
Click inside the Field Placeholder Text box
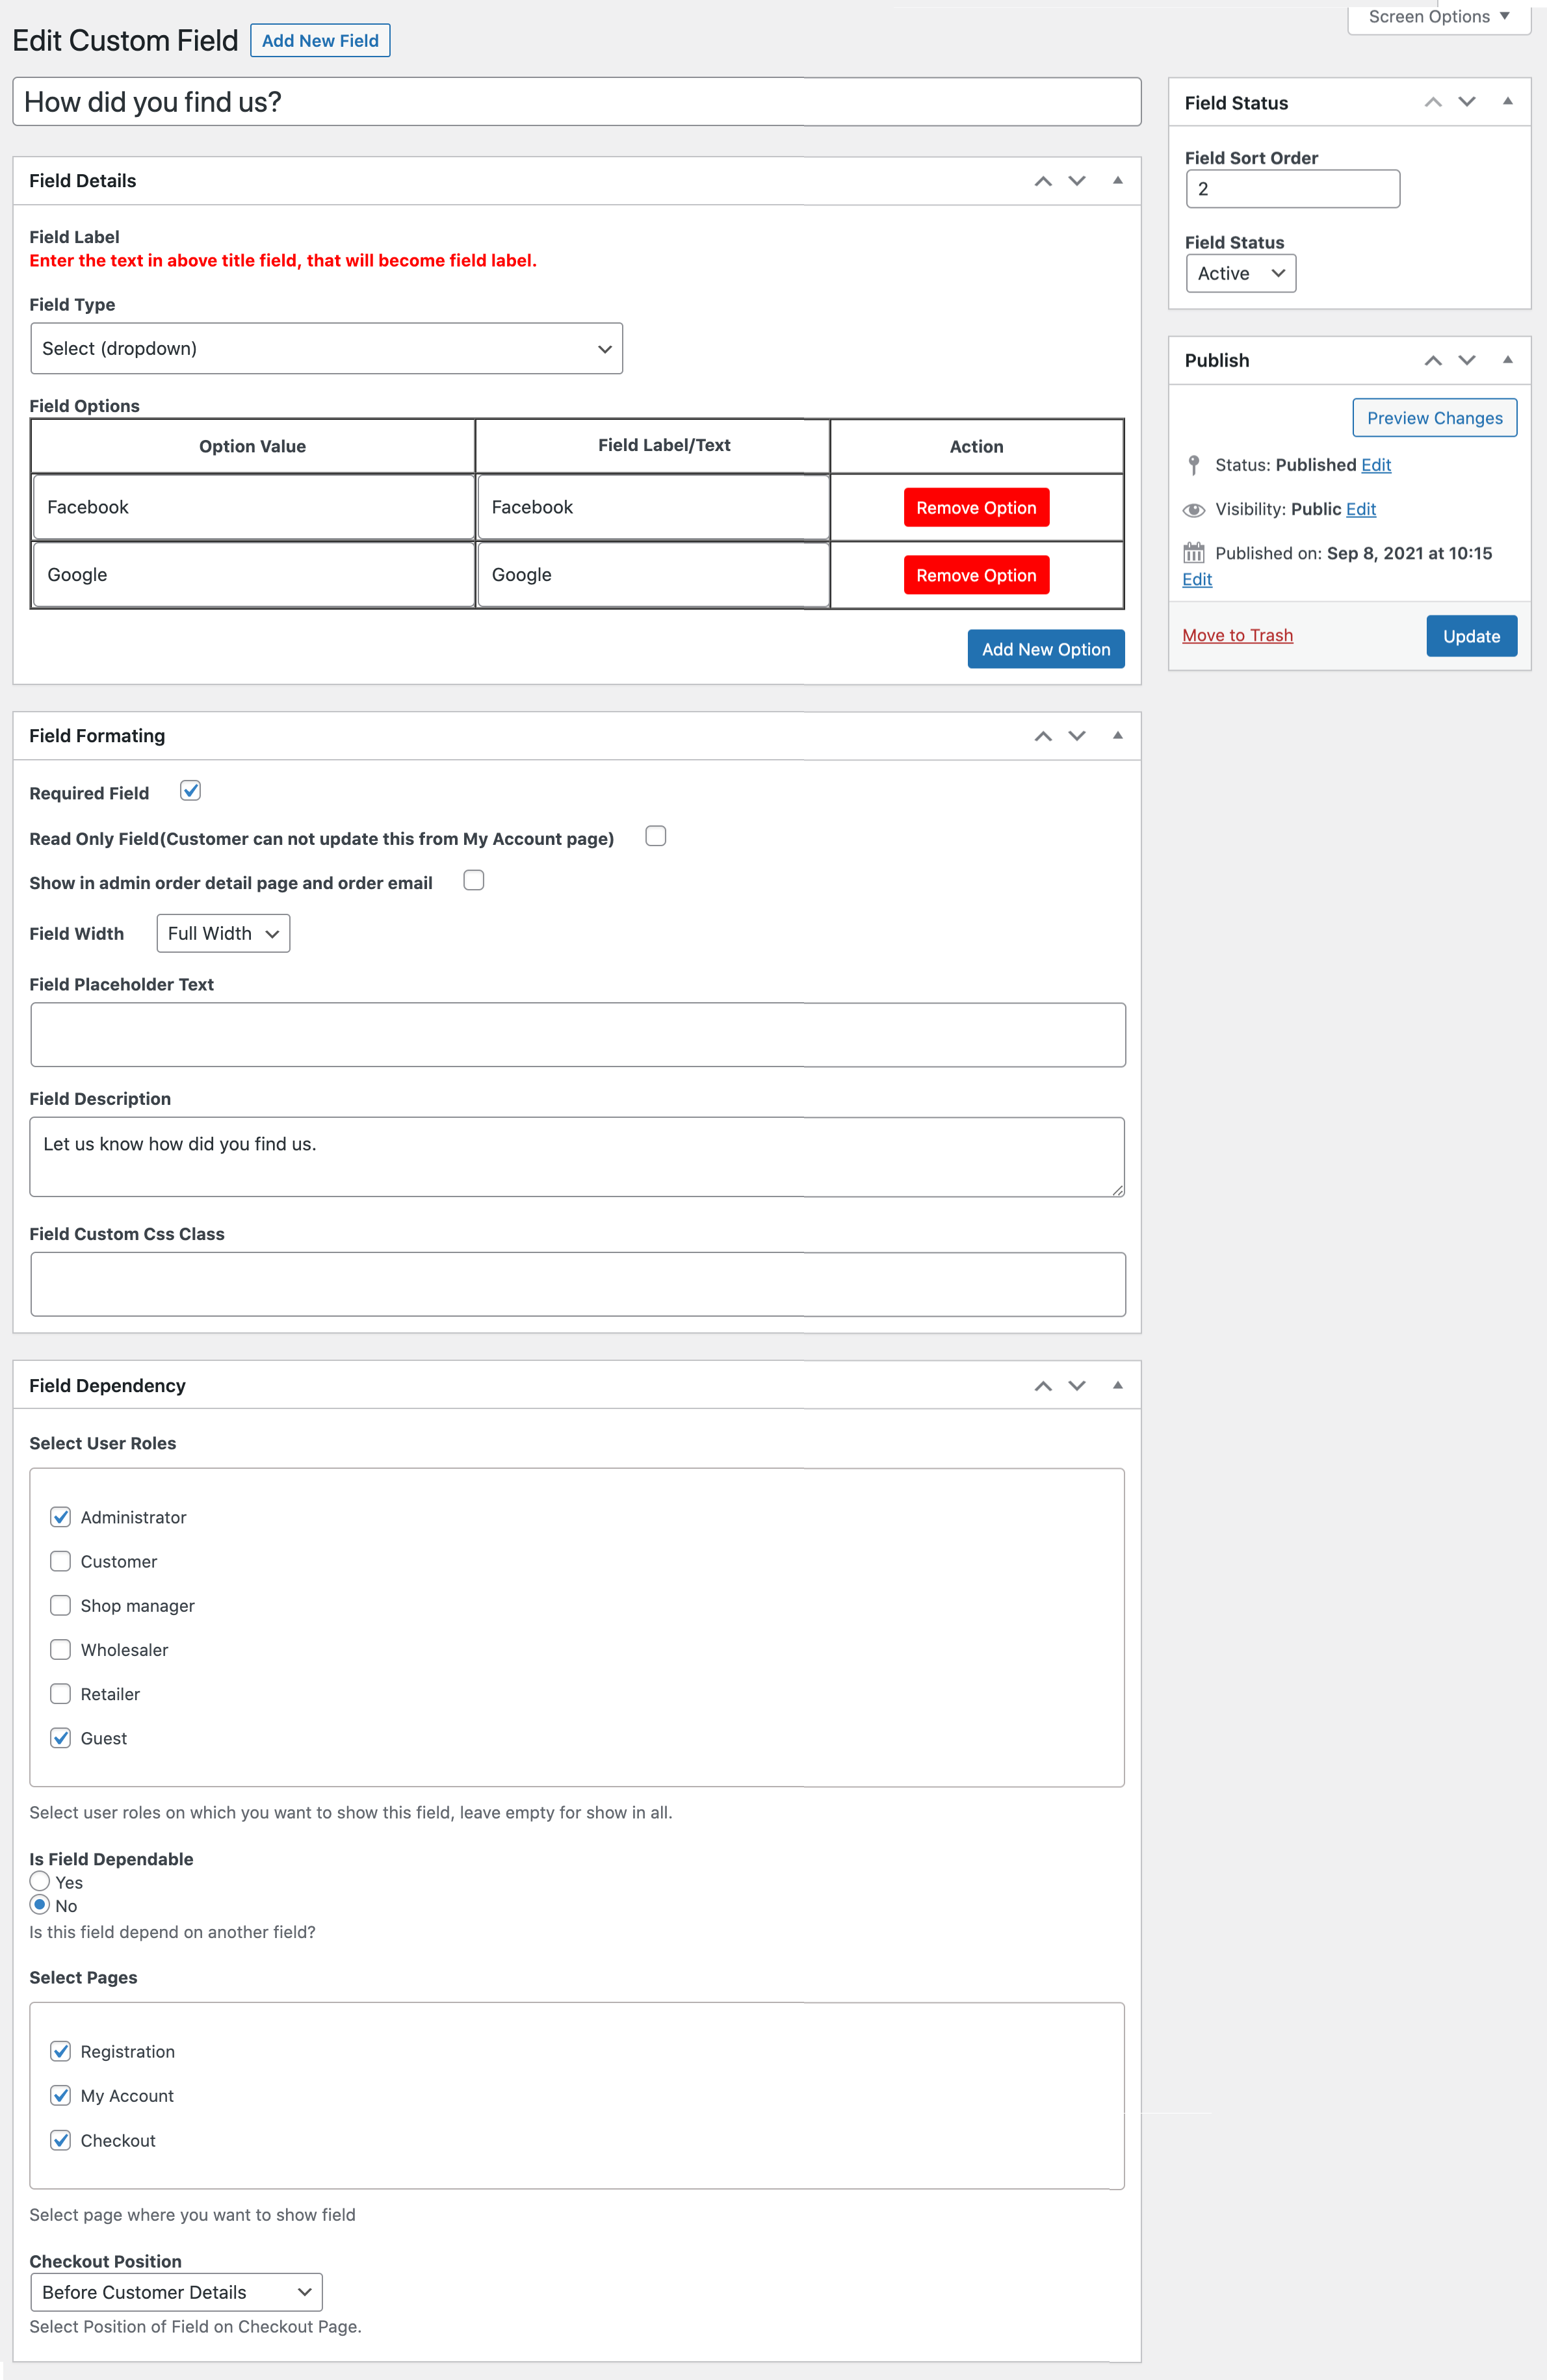[577, 1034]
